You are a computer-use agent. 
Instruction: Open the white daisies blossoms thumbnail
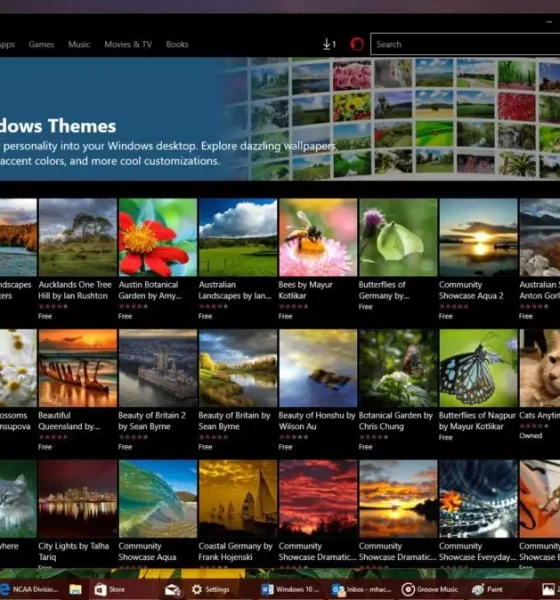tap(18, 368)
